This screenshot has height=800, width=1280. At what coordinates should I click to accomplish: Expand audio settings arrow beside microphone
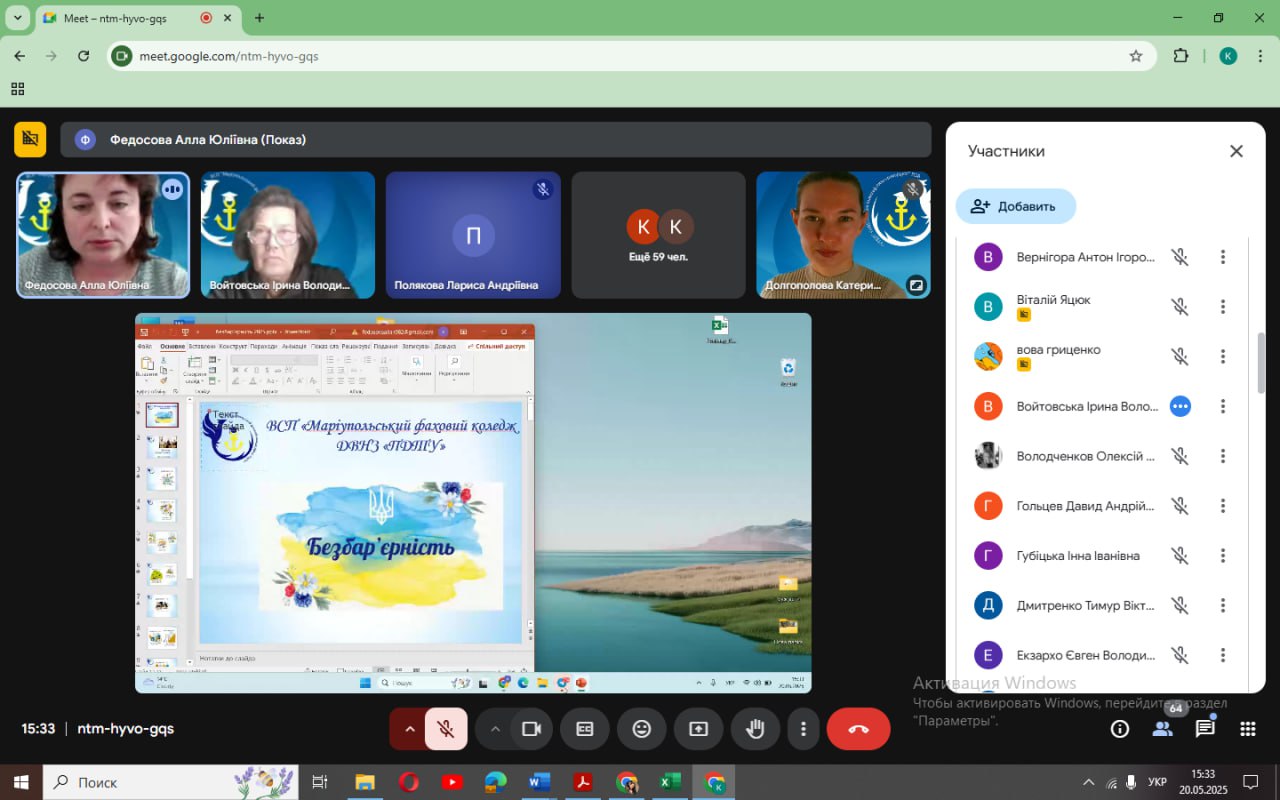pos(409,729)
